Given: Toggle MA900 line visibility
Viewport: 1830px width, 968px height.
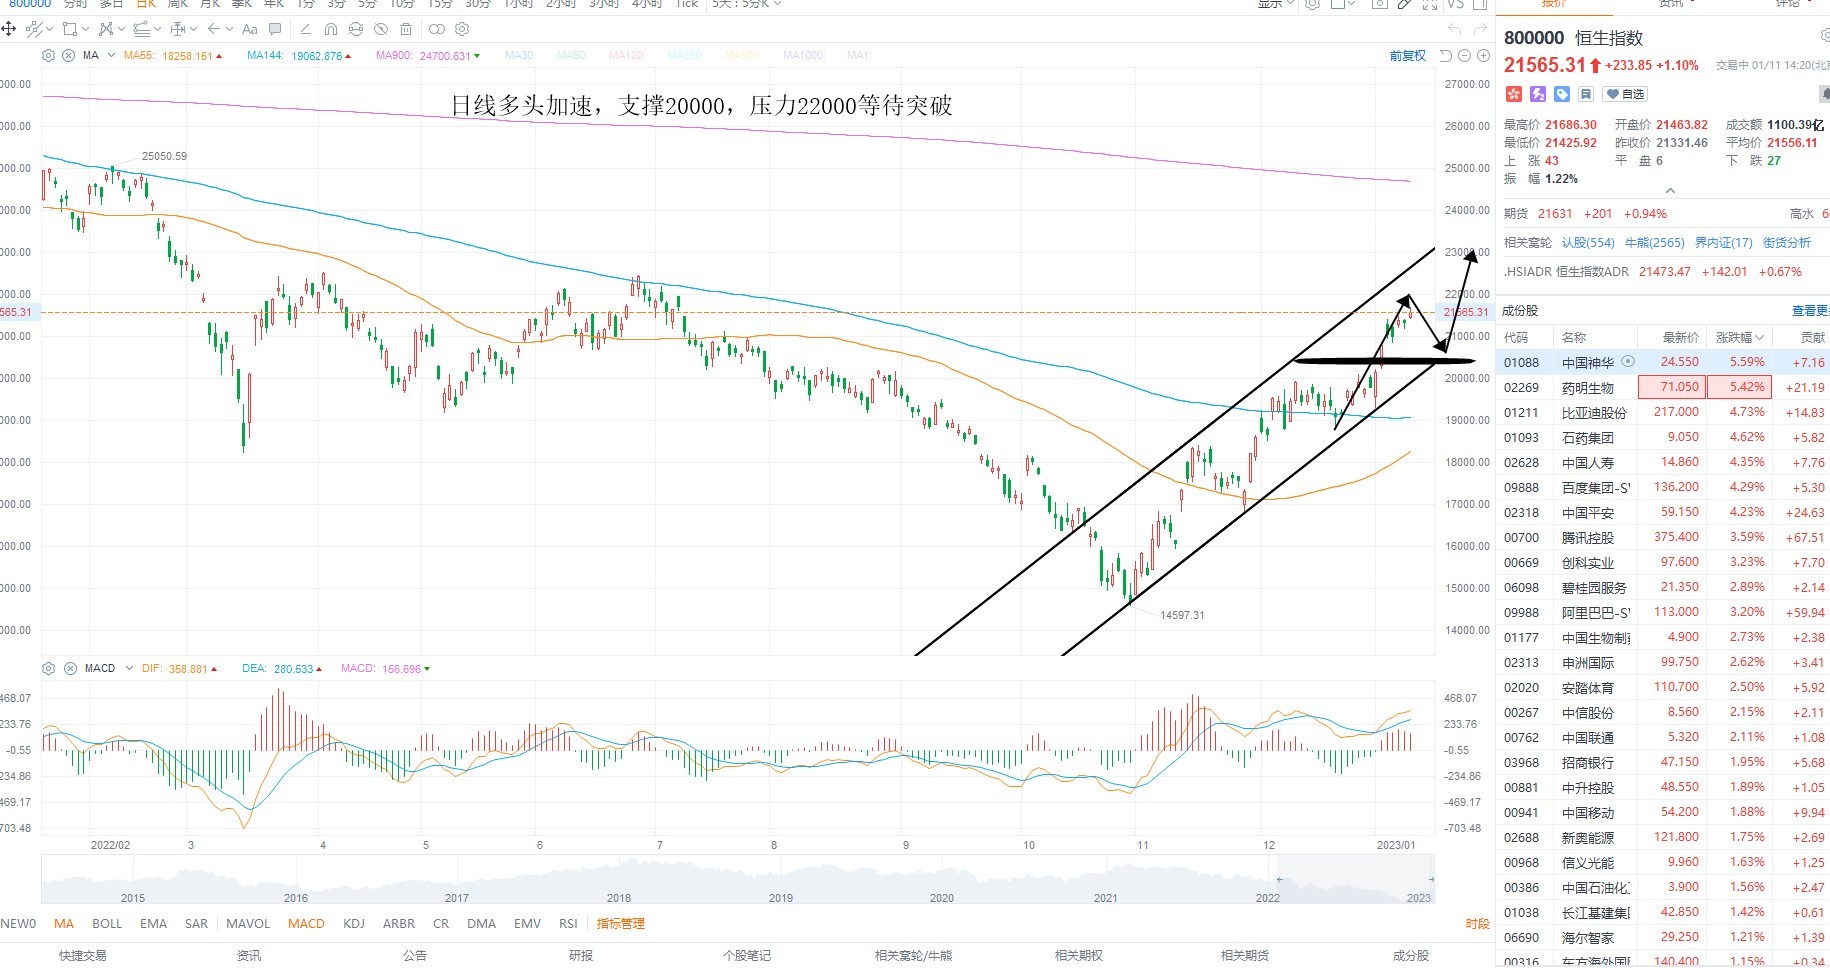Looking at the screenshot, I should pyautogui.click(x=394, y=56).
